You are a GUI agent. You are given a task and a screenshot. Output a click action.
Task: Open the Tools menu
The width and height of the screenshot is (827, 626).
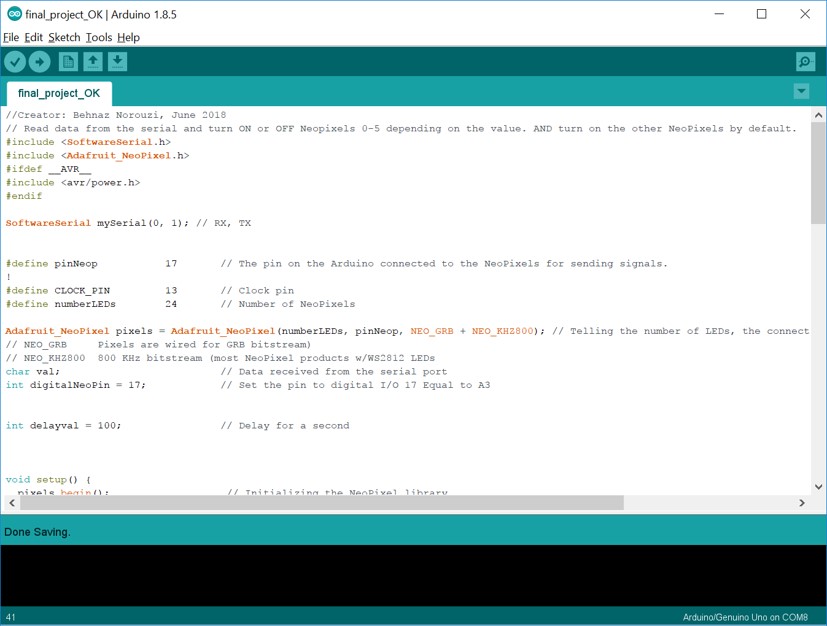tap(99, 37)
